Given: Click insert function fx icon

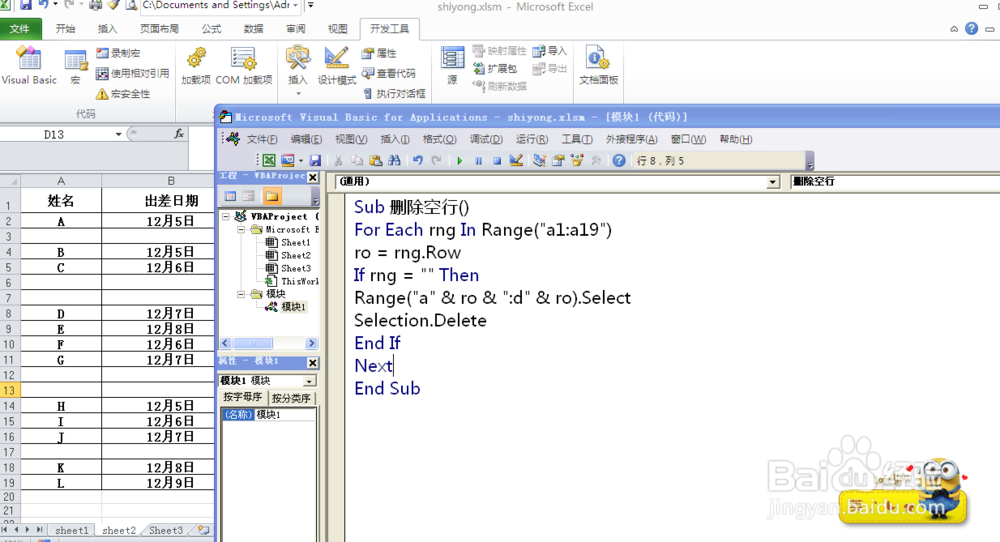Looking at the screenshot, I should click(179, 134).
